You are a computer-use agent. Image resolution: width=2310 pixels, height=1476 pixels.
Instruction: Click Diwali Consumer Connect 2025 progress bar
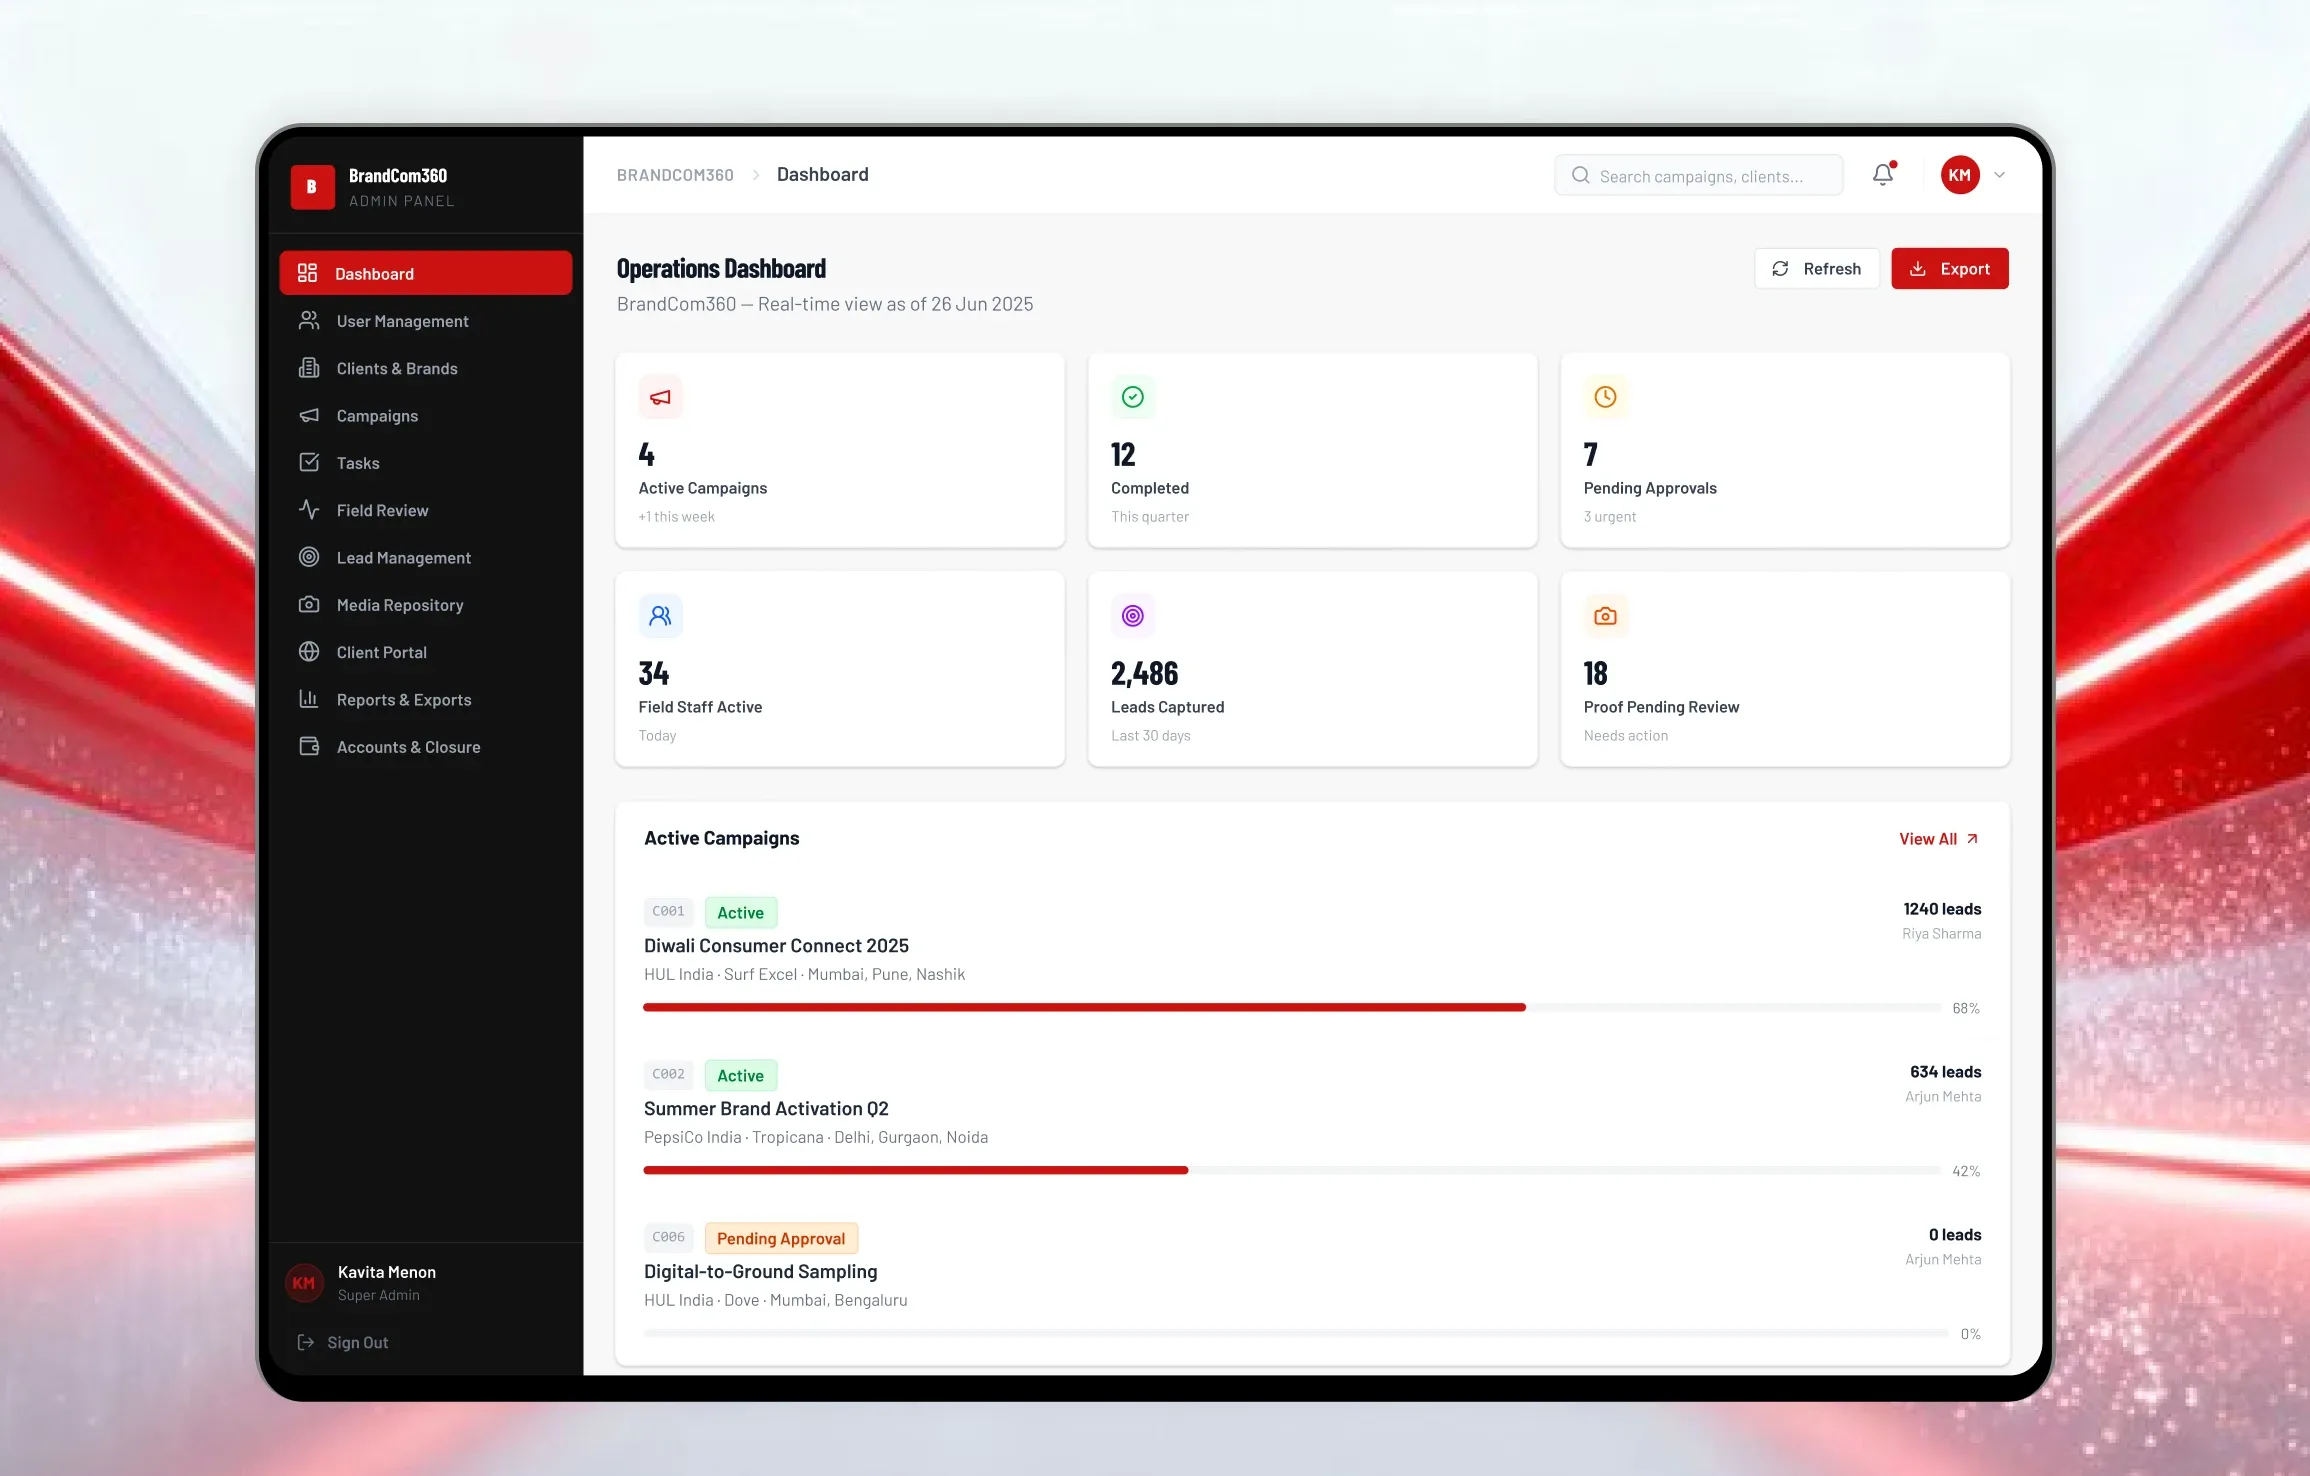[x=1292, y=1007]
